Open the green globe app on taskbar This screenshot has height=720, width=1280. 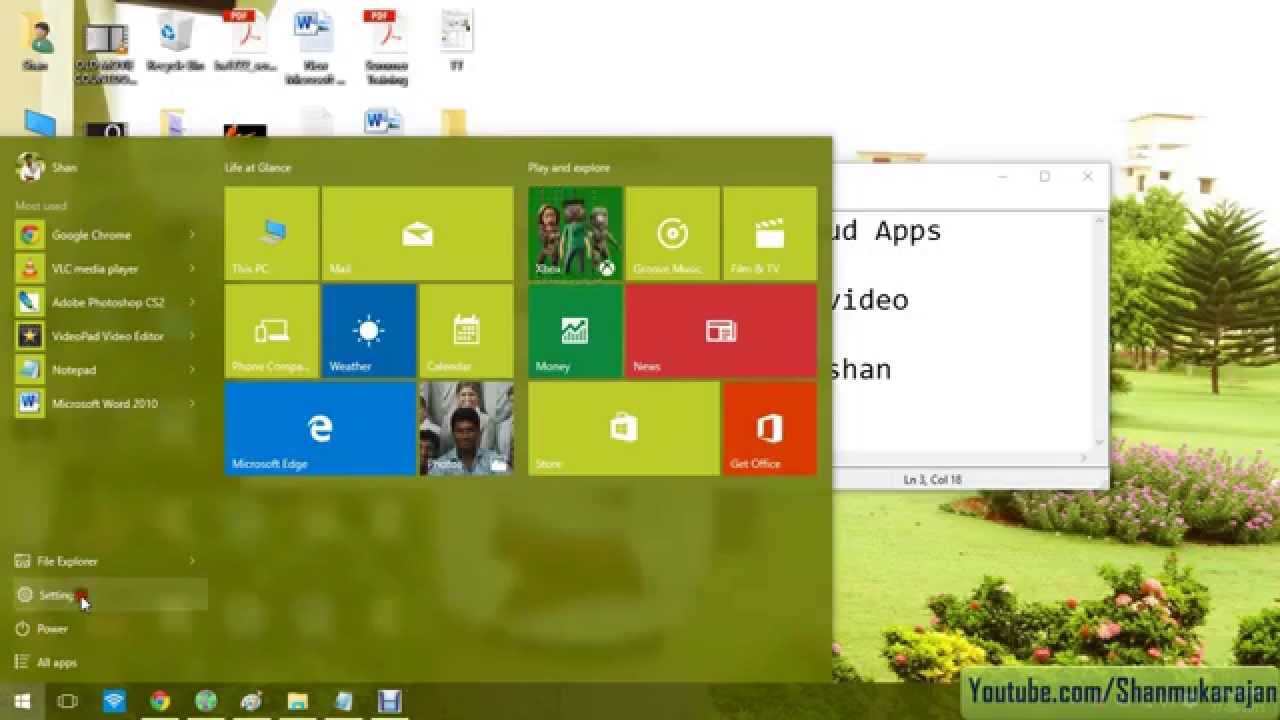pyautogui.click(x=206, y=701)
